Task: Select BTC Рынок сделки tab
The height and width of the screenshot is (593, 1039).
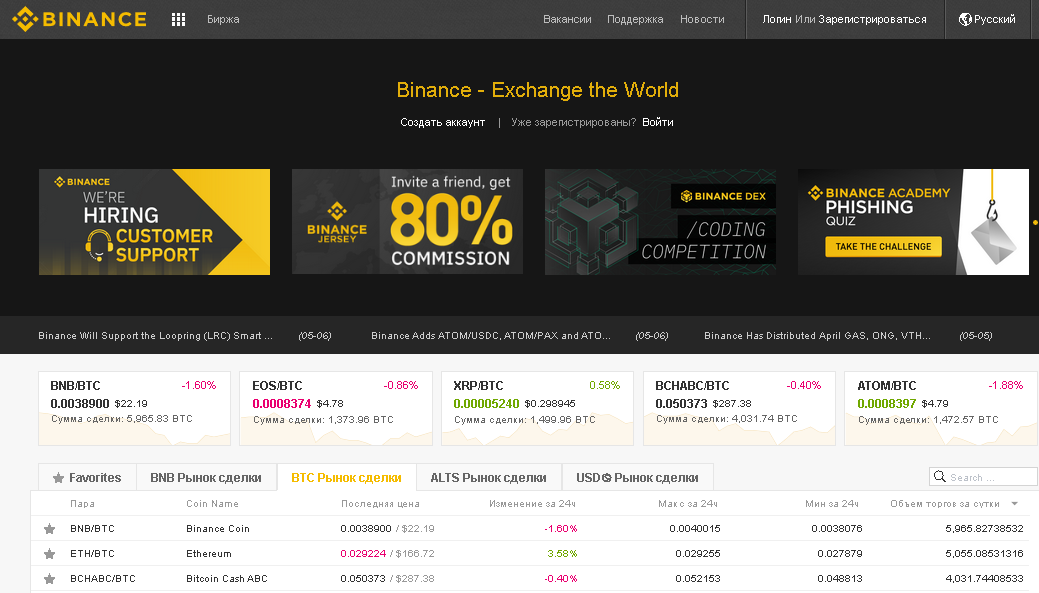Action: pyautogui.click(x=347, y=478)
